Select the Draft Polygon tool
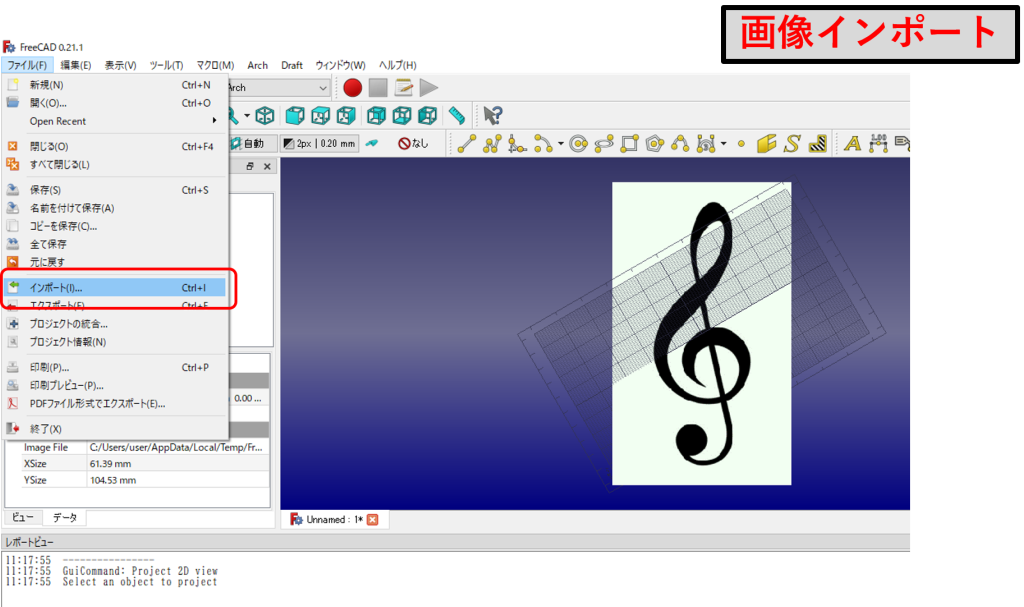1024x607 pixels. [x=654, y=144]
